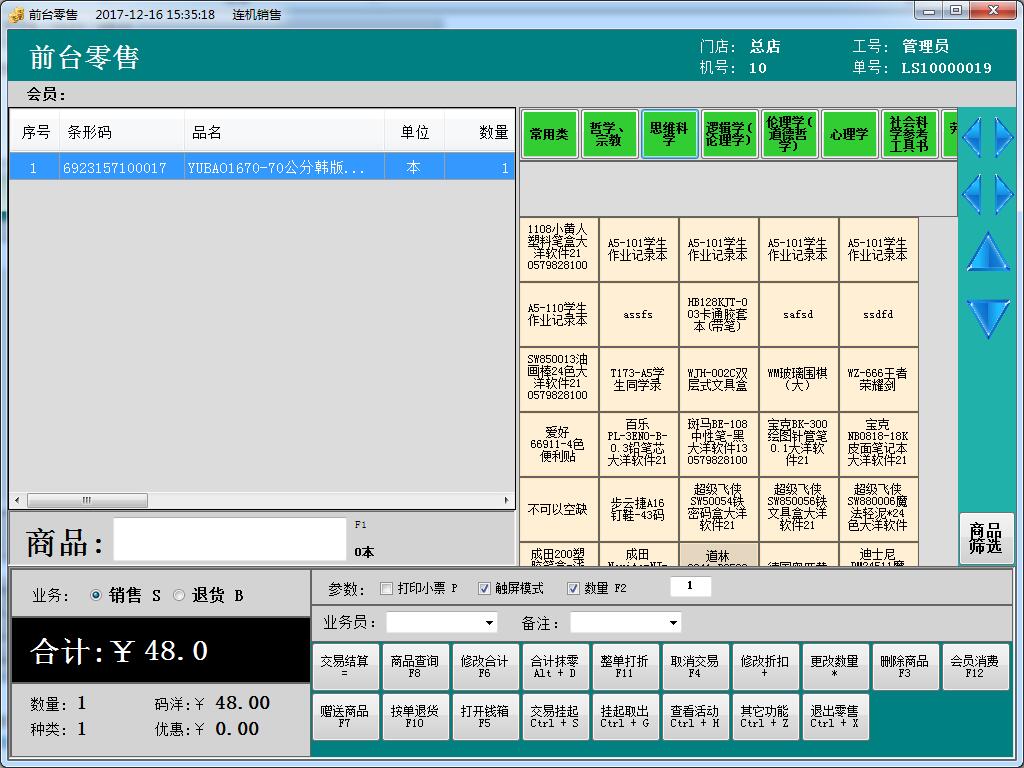The height and width of the screenshot is (768, 1024).
Task: Click the 退出零售 button
Action: pyautogui.click(x=835, y=717)
